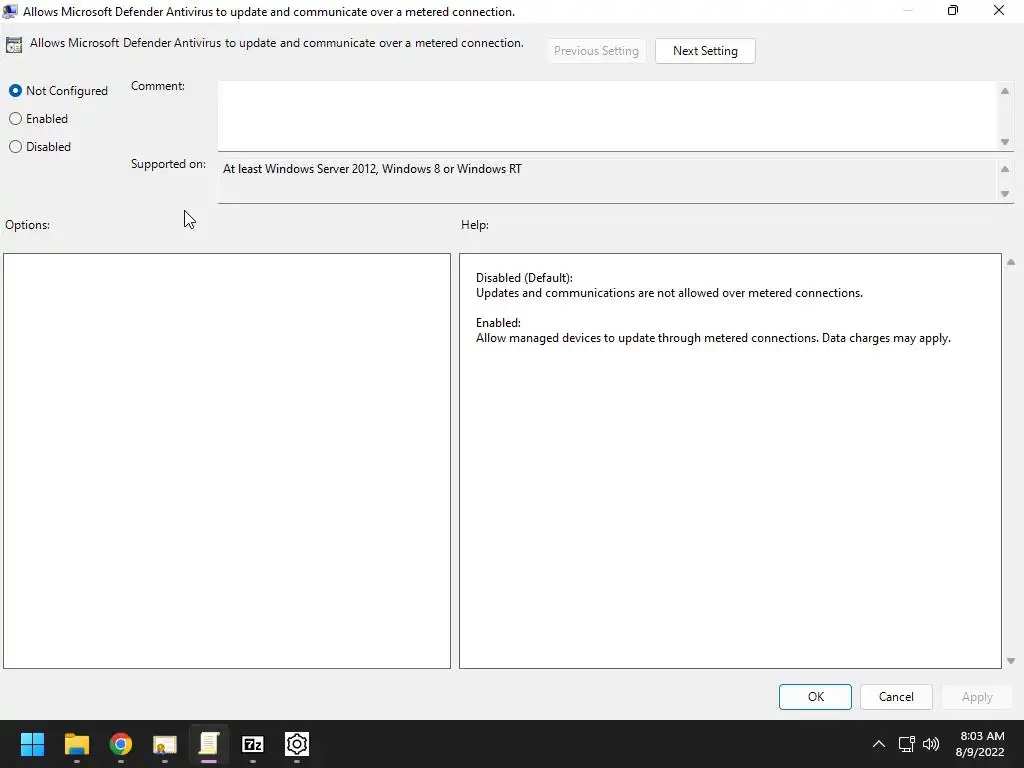Image resolution: width=1024 pixels, height=768 pixels.
Task: Click the title bar window icon
Action: point(10,11)
